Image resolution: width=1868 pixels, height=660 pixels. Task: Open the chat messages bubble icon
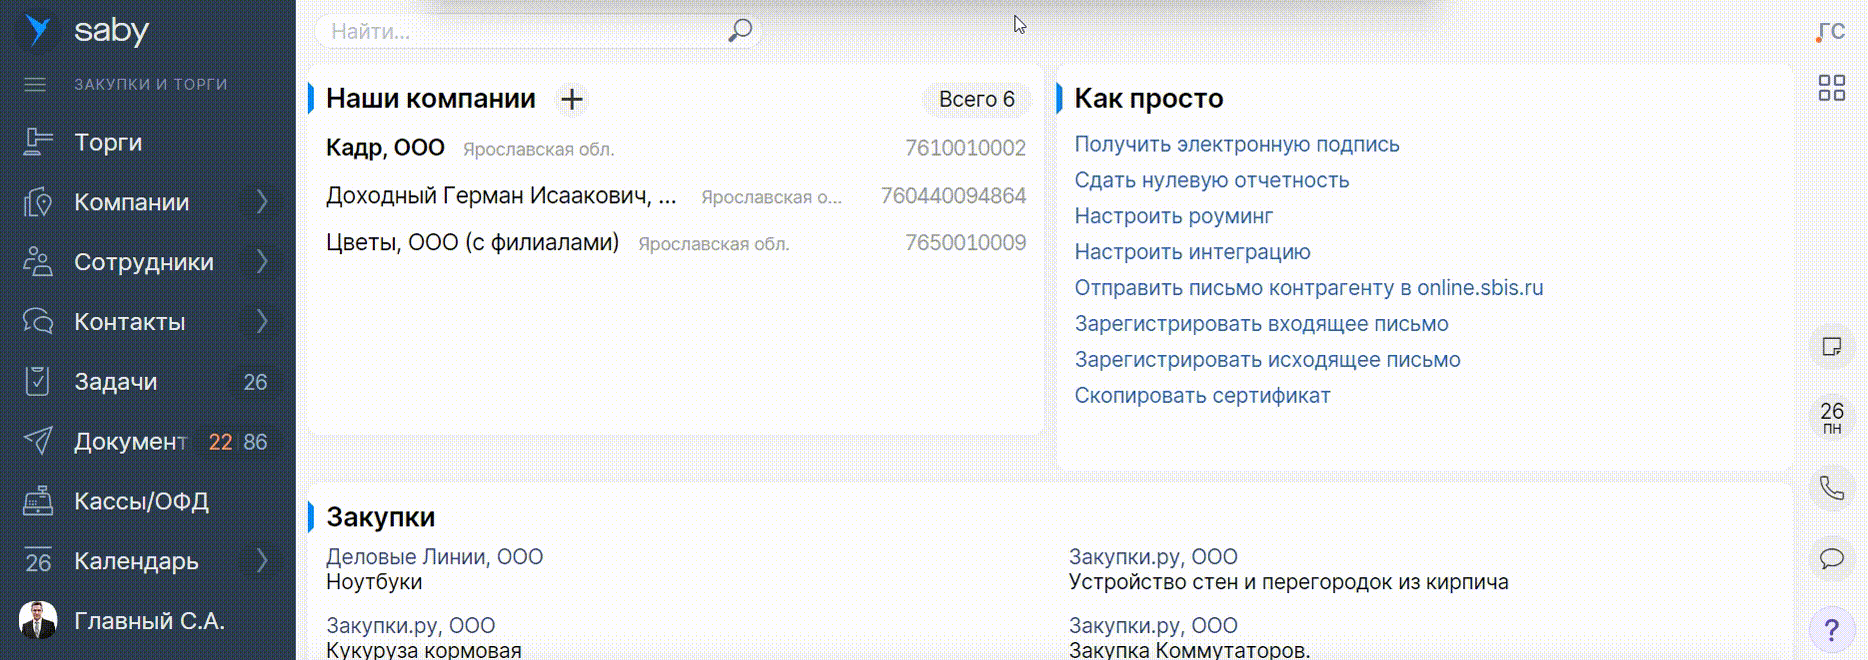[x=1831, y=558]
